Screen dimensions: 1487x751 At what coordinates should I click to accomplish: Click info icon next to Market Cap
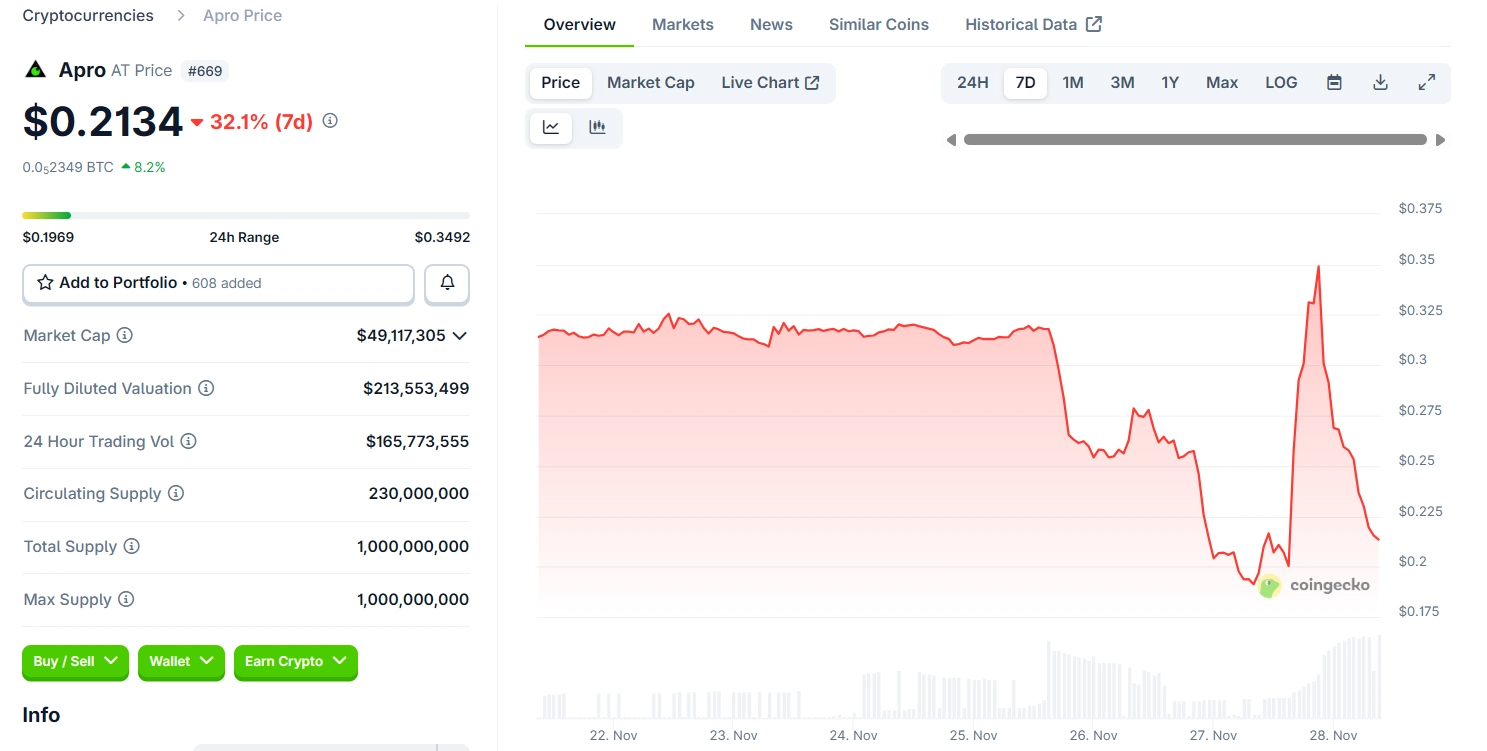pyautogui.click(x=125, y=336)
